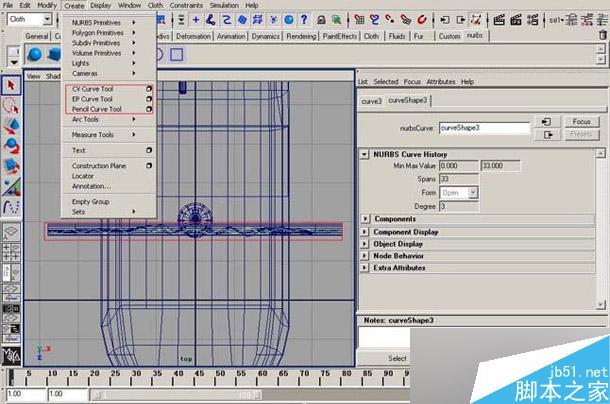610x404 pixels.
Task: Open render globals settings icon
Action: click(533, 19)
